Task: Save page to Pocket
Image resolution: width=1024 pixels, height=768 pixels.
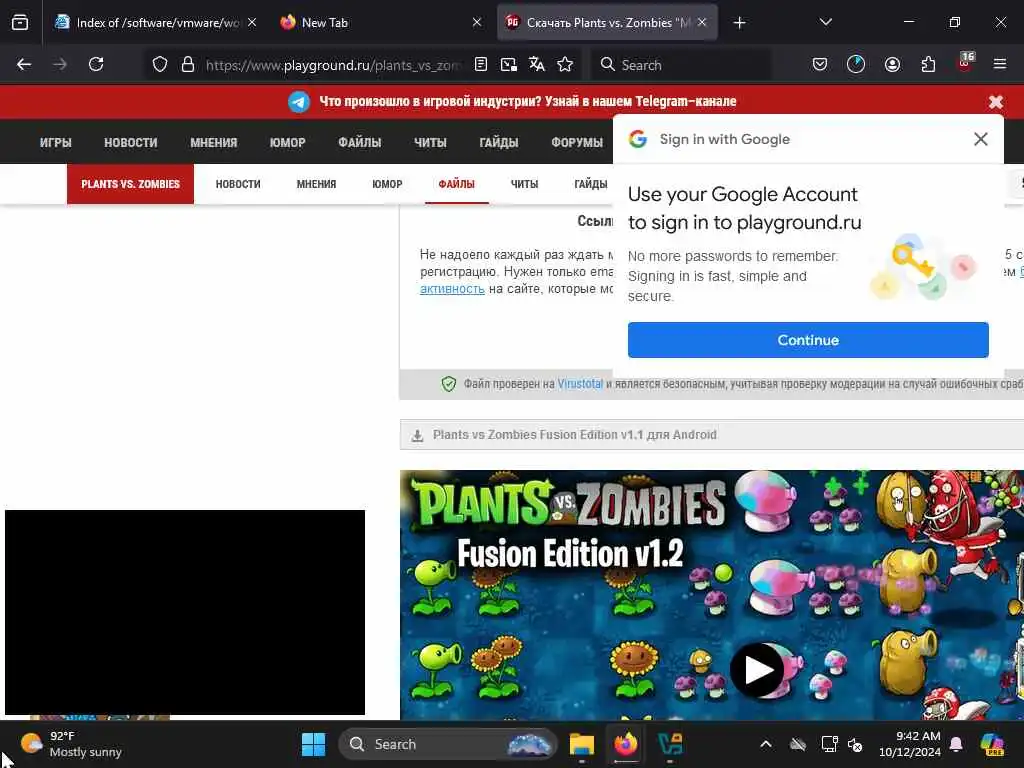Action: coord(820,64)
